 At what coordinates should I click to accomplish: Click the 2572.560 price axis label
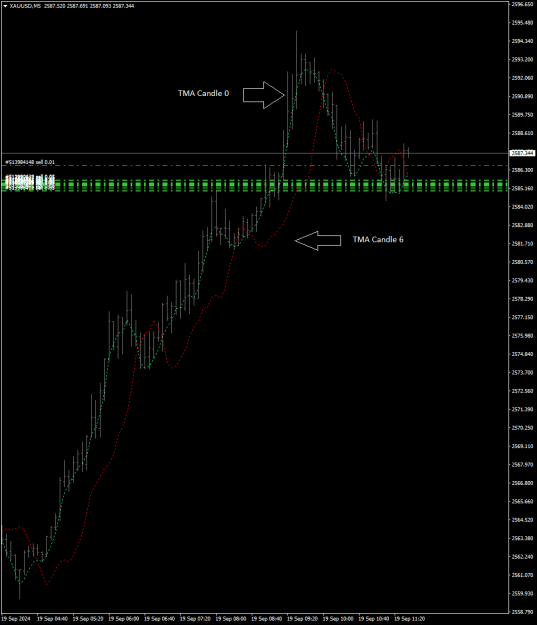coord(523,391)
